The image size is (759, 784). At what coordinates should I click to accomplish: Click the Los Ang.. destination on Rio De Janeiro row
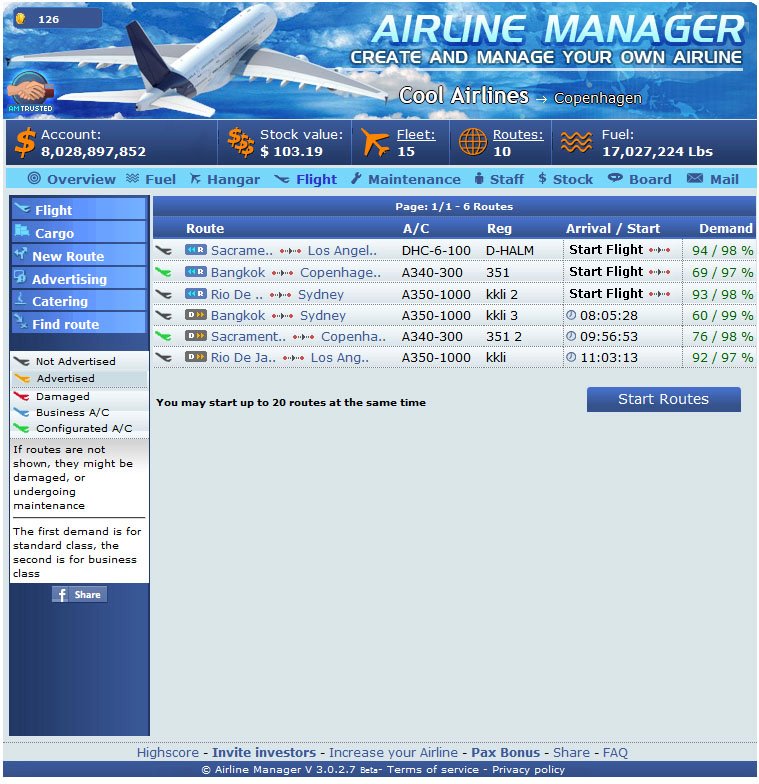pyautogui.click(x=340, y=358)
